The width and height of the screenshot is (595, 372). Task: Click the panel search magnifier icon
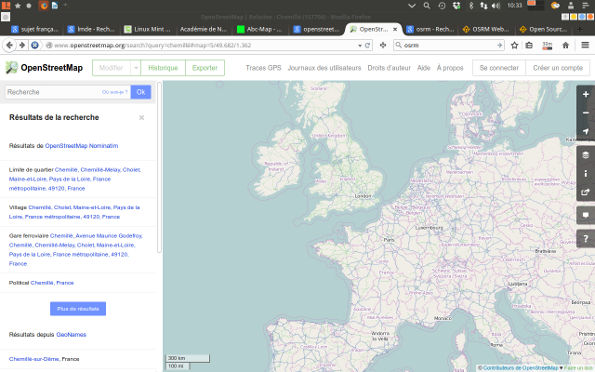pos(427,5)
